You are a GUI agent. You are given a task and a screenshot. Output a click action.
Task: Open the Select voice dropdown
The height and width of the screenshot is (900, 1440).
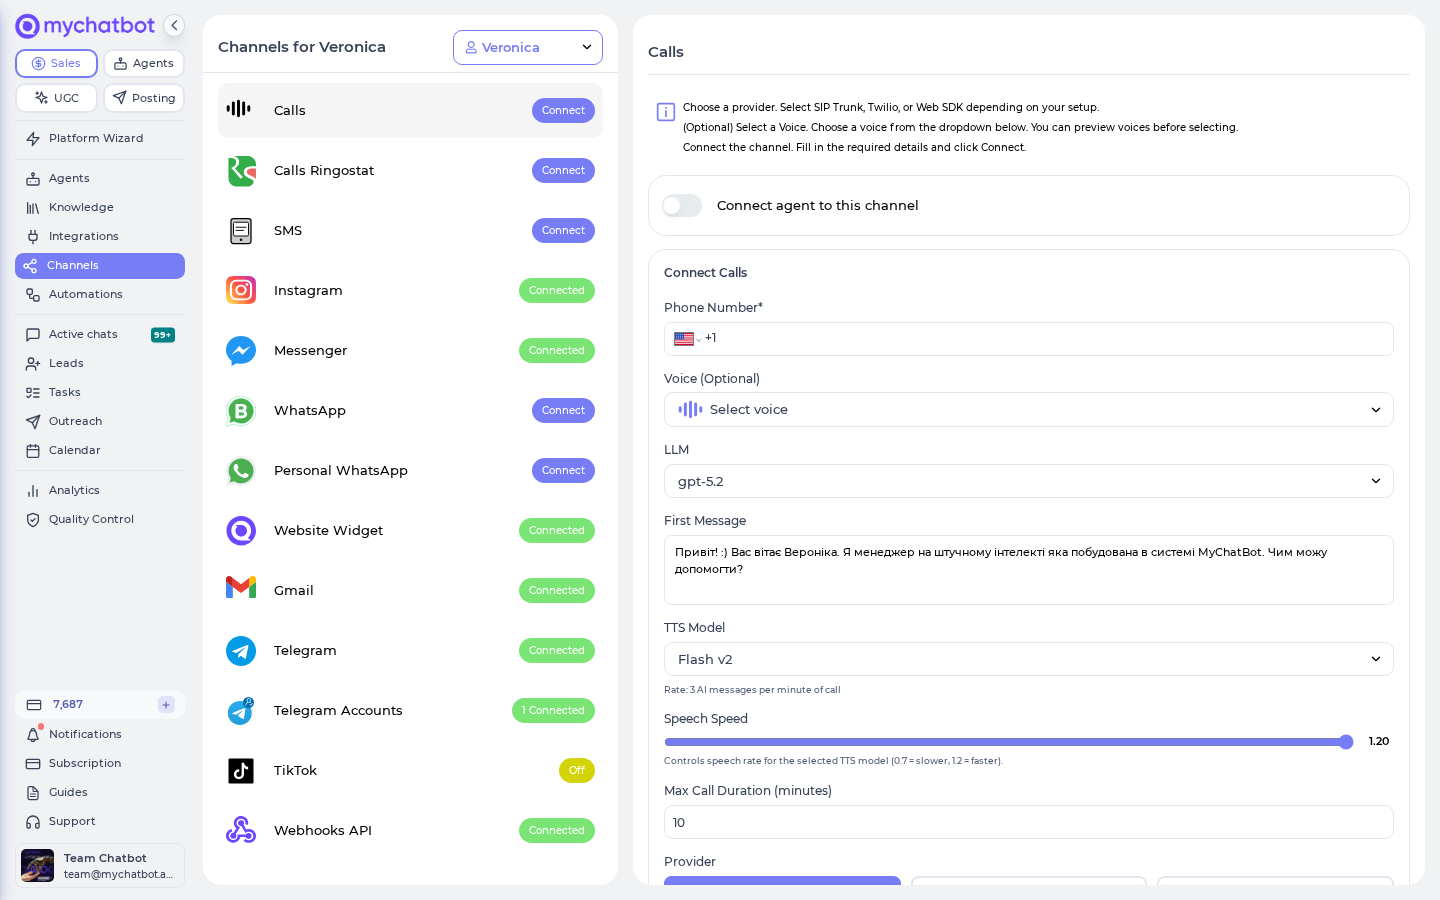pyautogui.click(x=1029, y=409)
